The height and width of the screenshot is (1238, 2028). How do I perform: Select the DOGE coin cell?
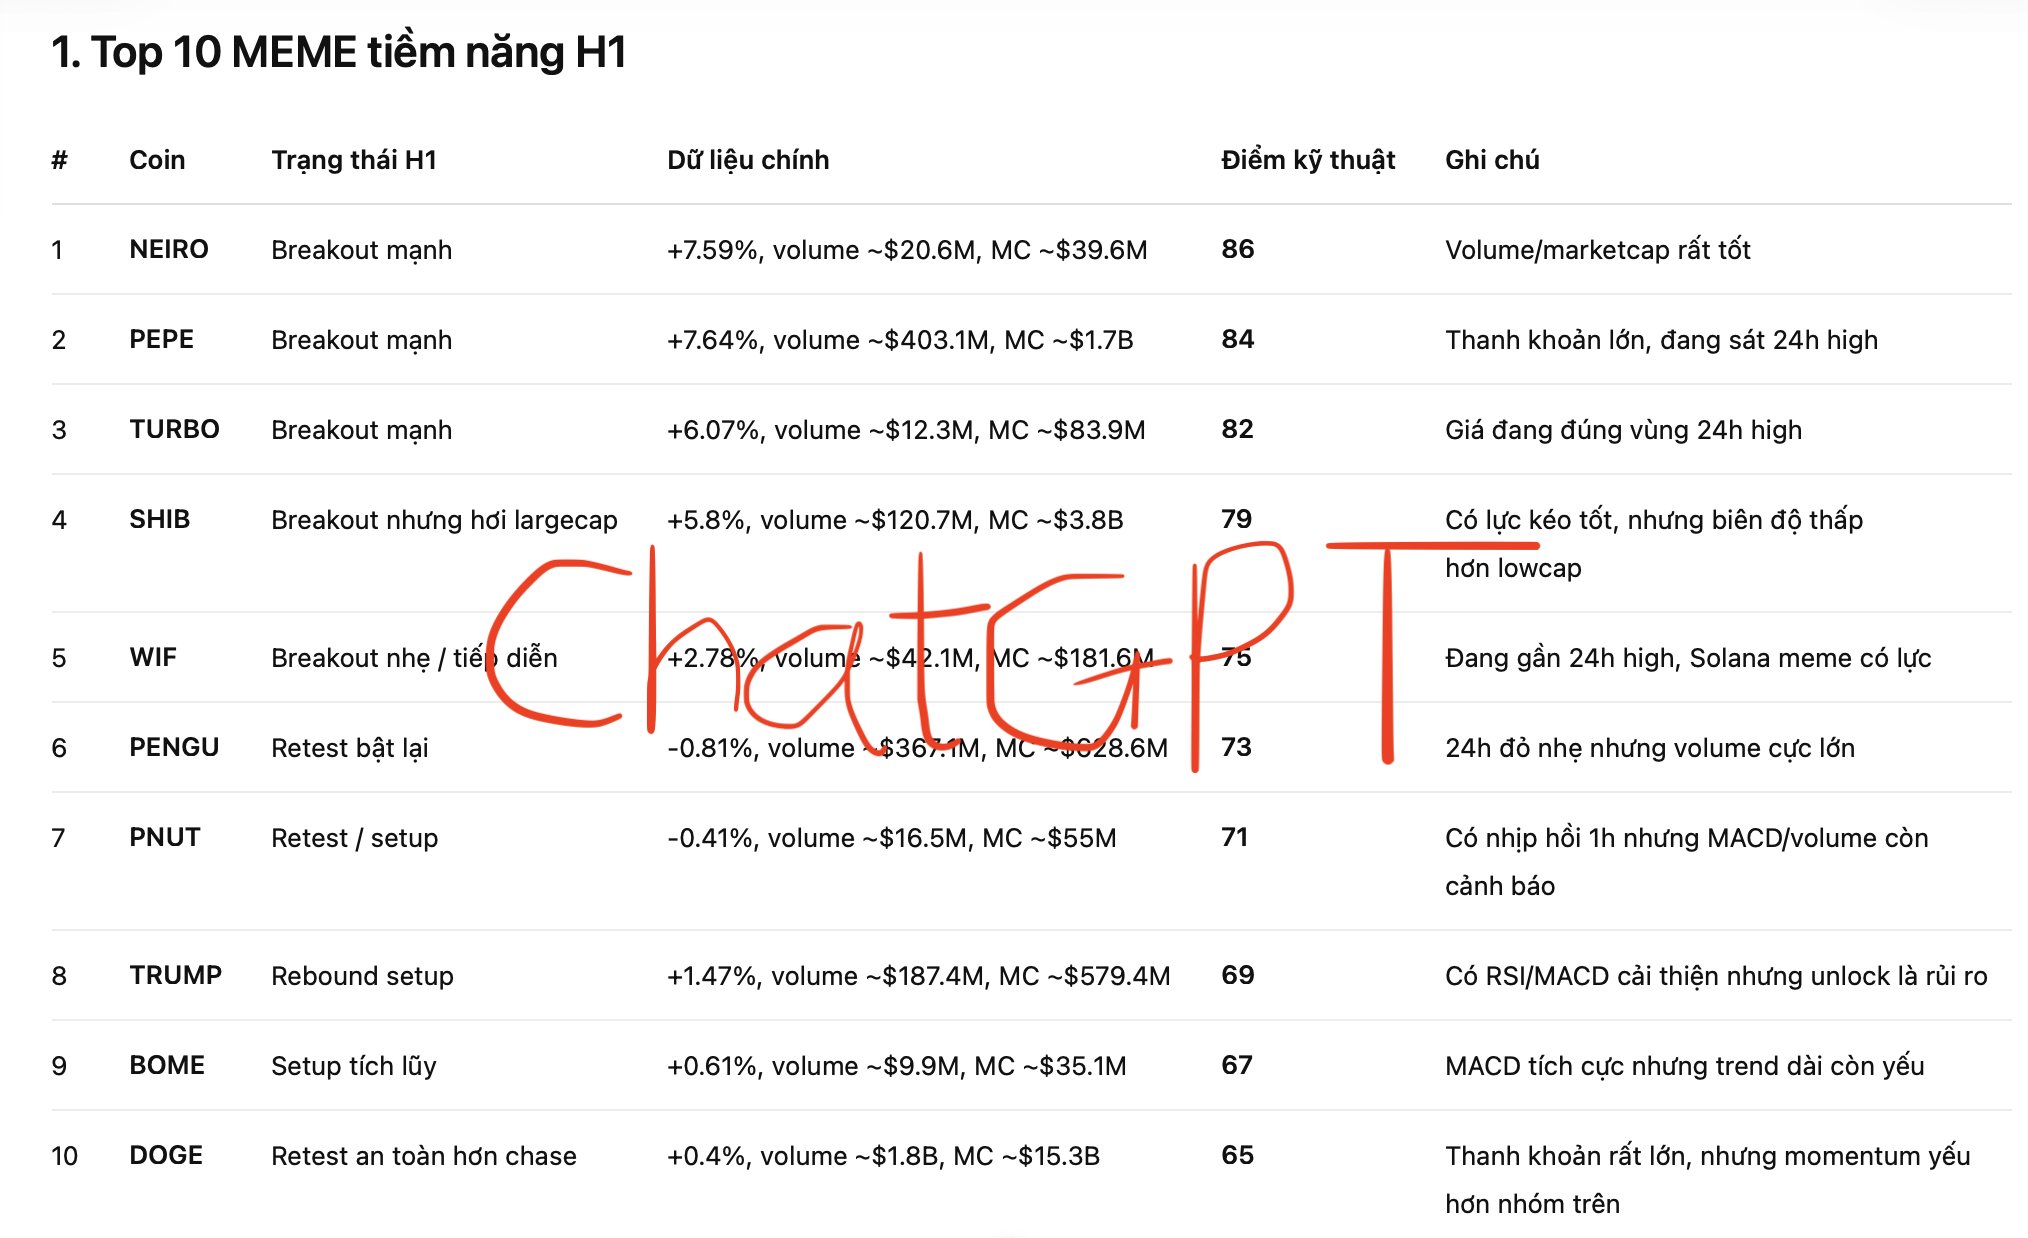pyautogui.click(x=166, y=1155)
